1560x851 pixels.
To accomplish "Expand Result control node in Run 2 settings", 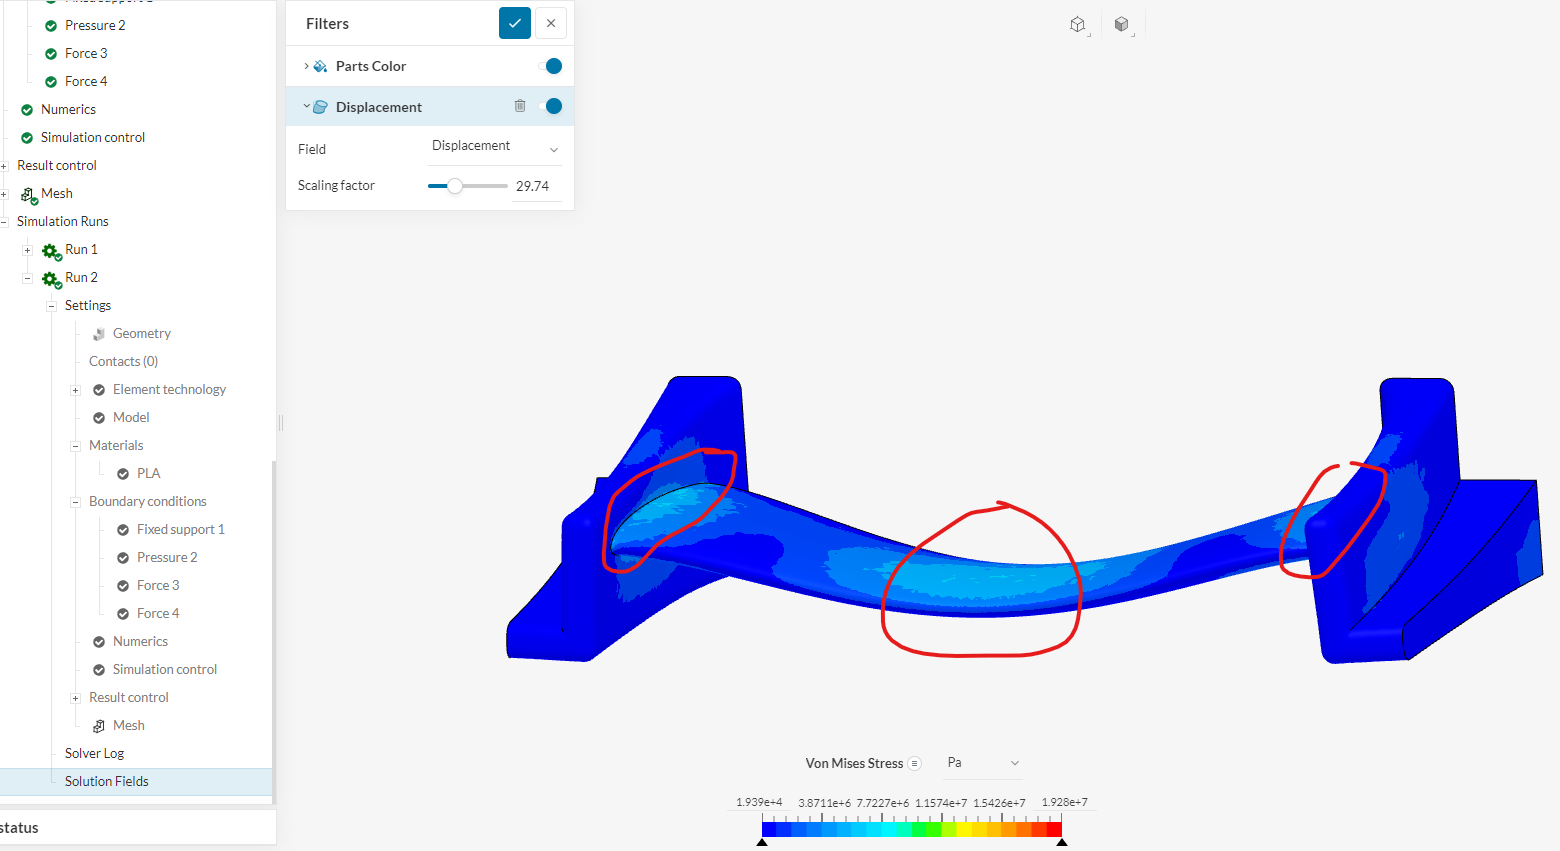I will pos(75,698).
